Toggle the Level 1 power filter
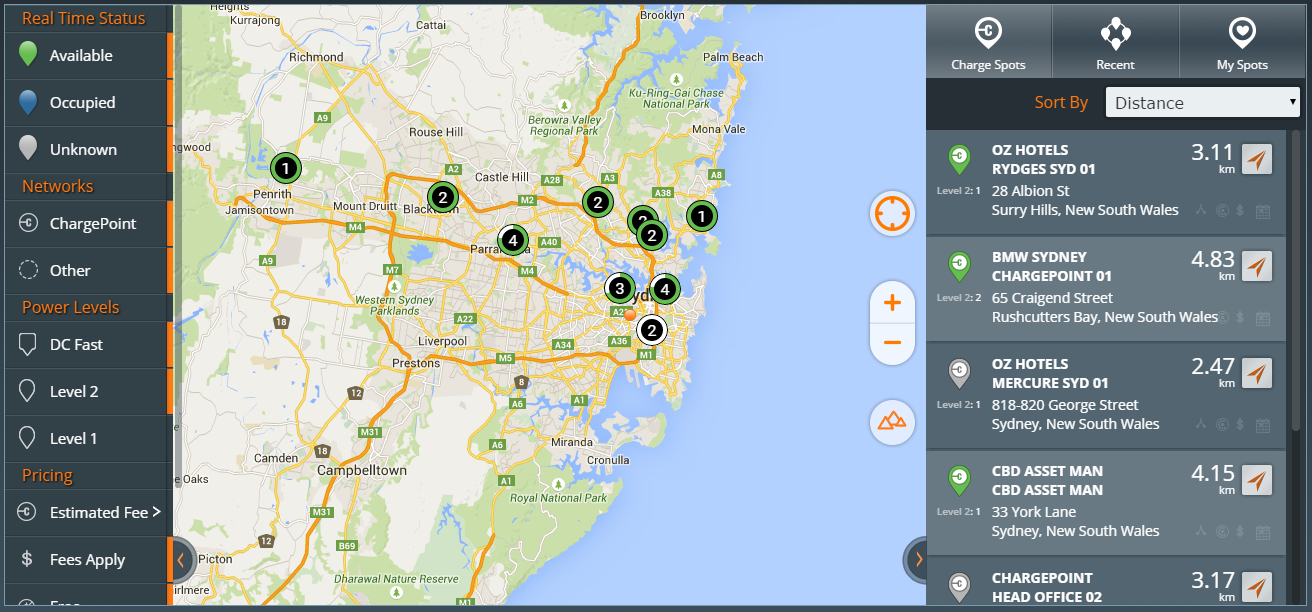Image resolution: width=1312 pixels, height=612 pixels. 88,439
